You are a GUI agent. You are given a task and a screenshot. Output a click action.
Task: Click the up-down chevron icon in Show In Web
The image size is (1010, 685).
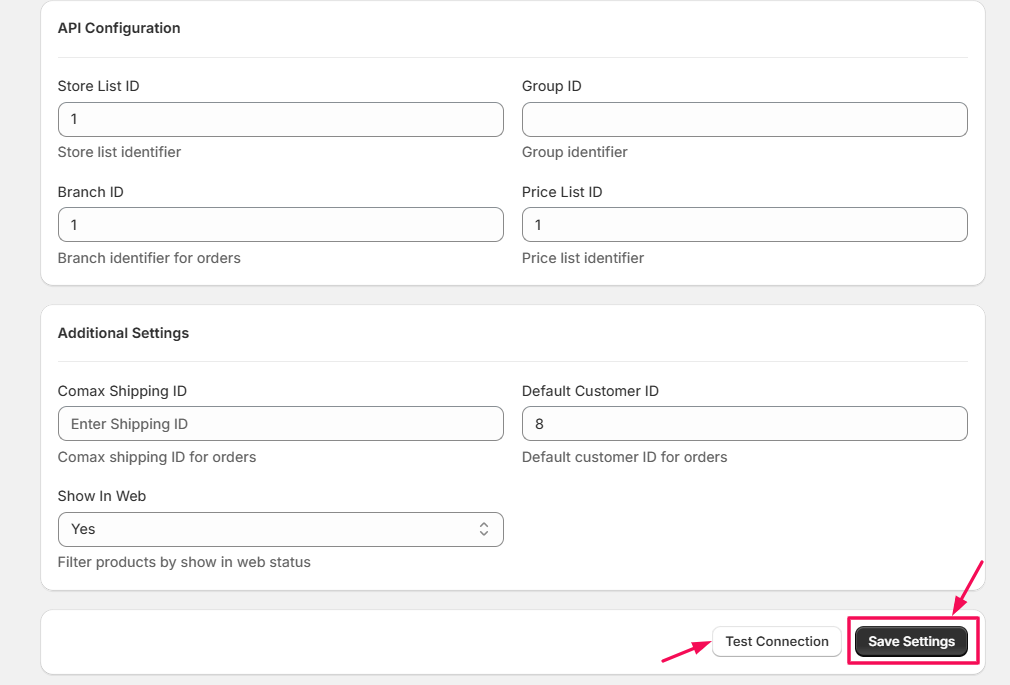point(484,529)
